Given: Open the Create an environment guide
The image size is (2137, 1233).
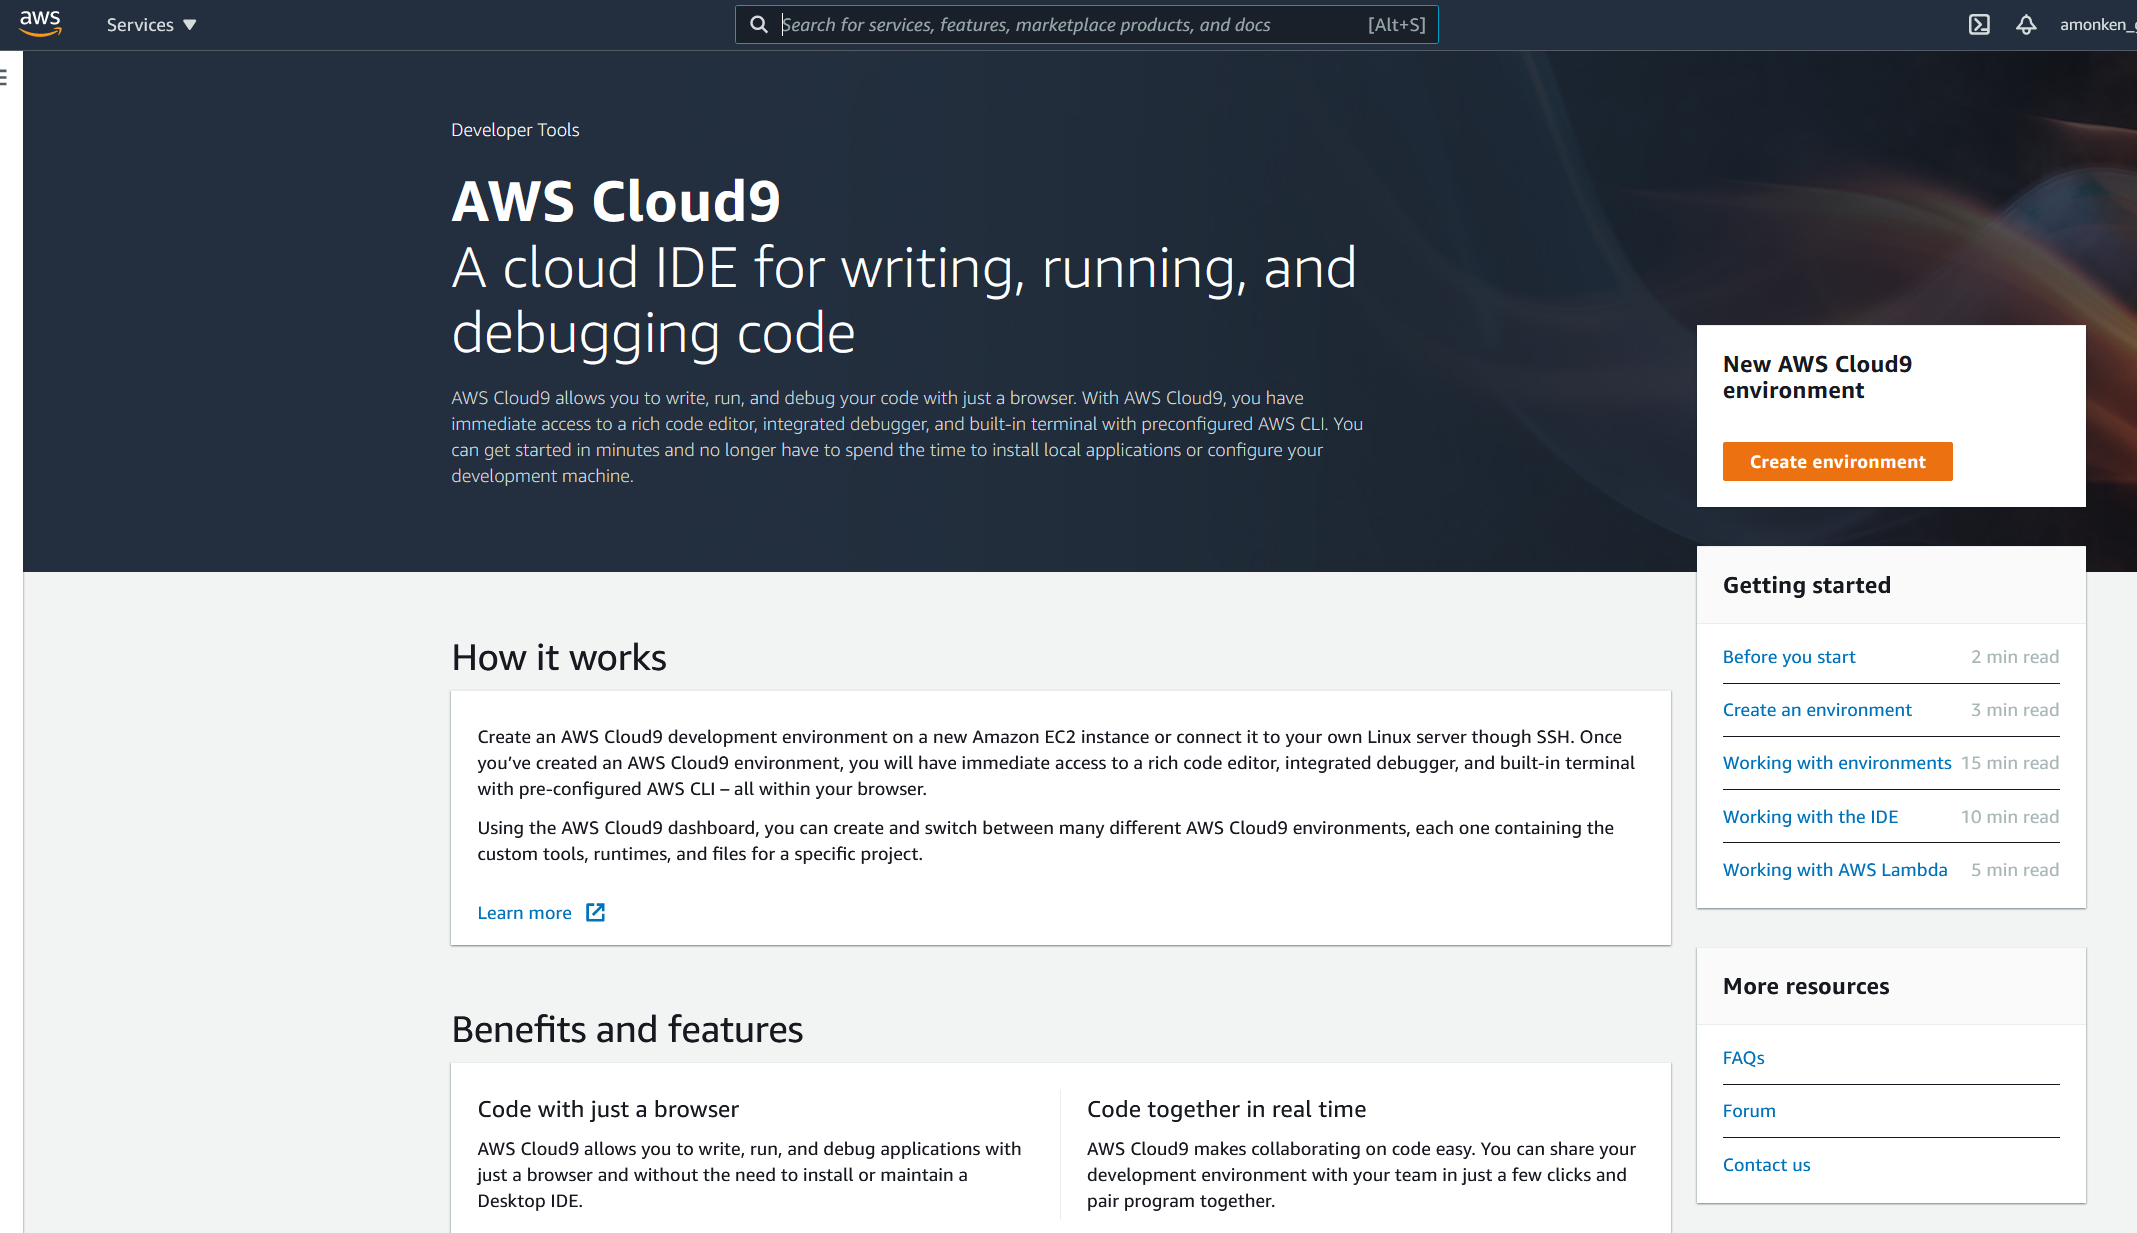Looking at the screenshot, I should click(x=1816, y=710).
